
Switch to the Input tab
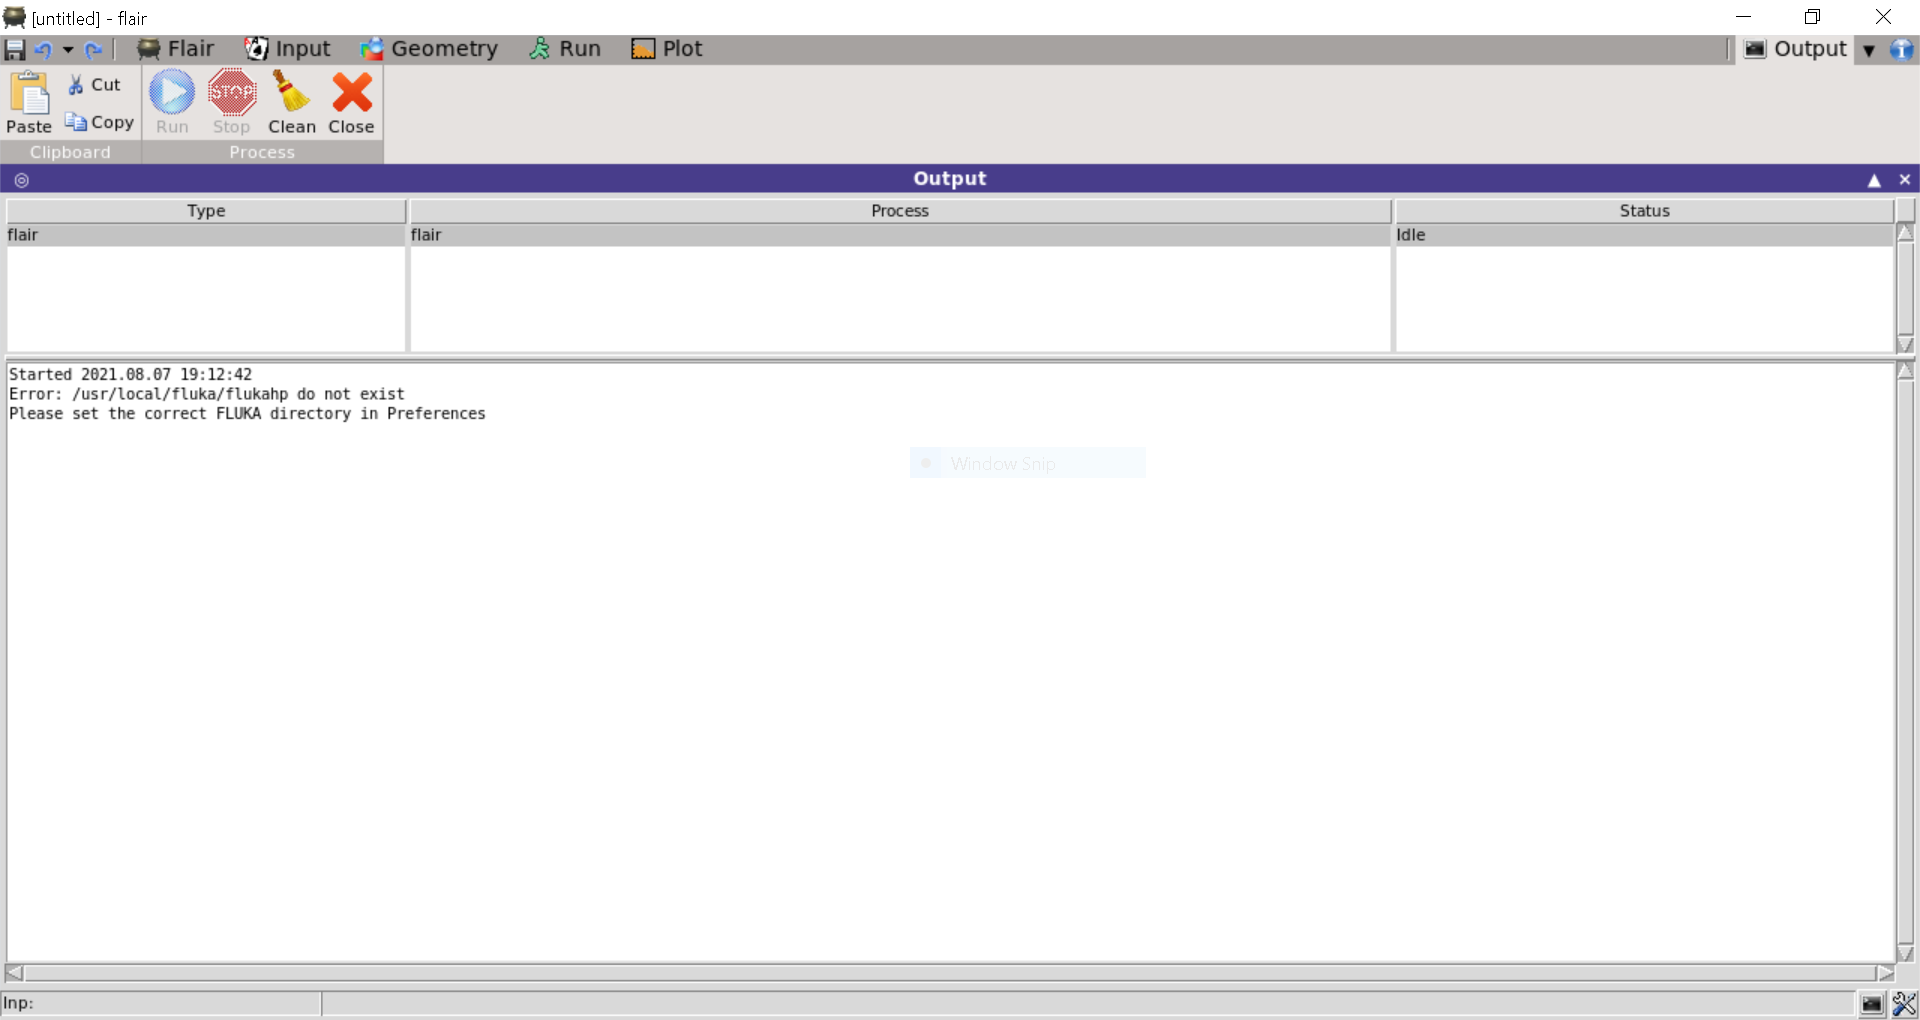click(288, 49)
